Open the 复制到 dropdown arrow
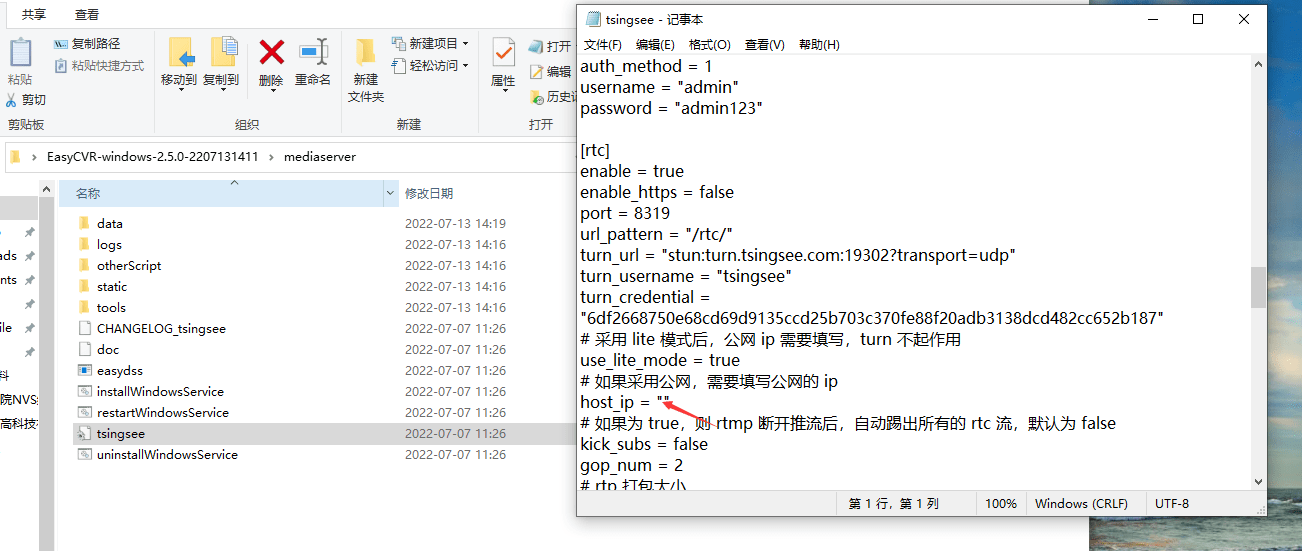This screenshot has width=1302, height=551. click(x=221, y=91)
